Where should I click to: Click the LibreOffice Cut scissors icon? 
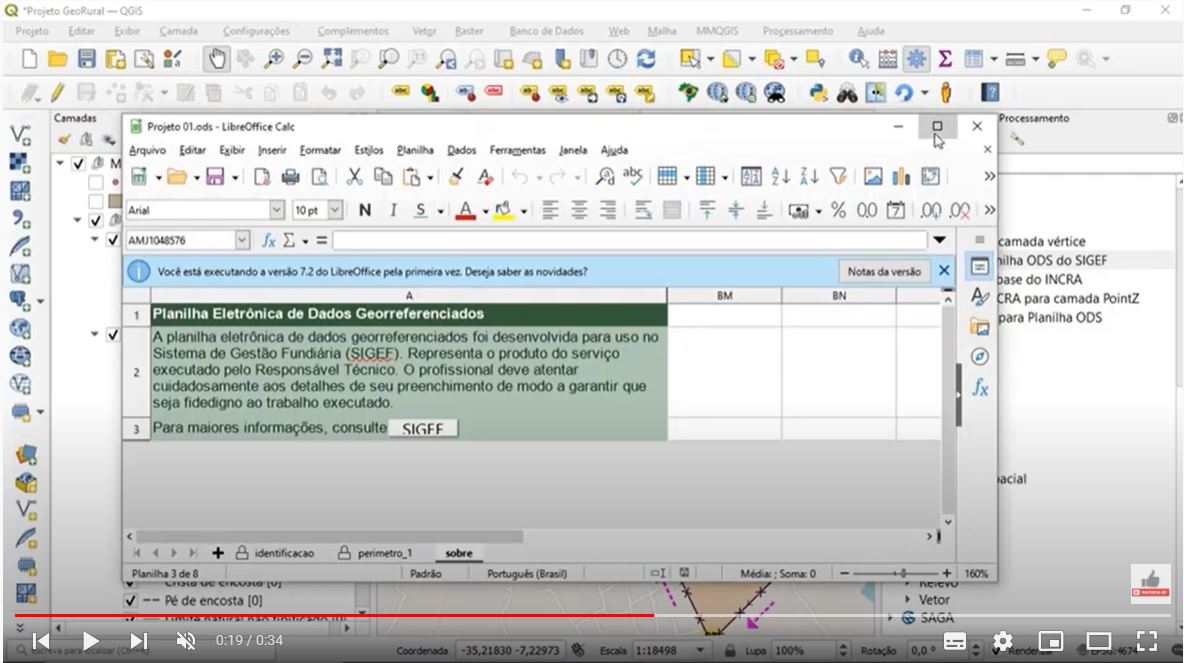coord(353,177)
